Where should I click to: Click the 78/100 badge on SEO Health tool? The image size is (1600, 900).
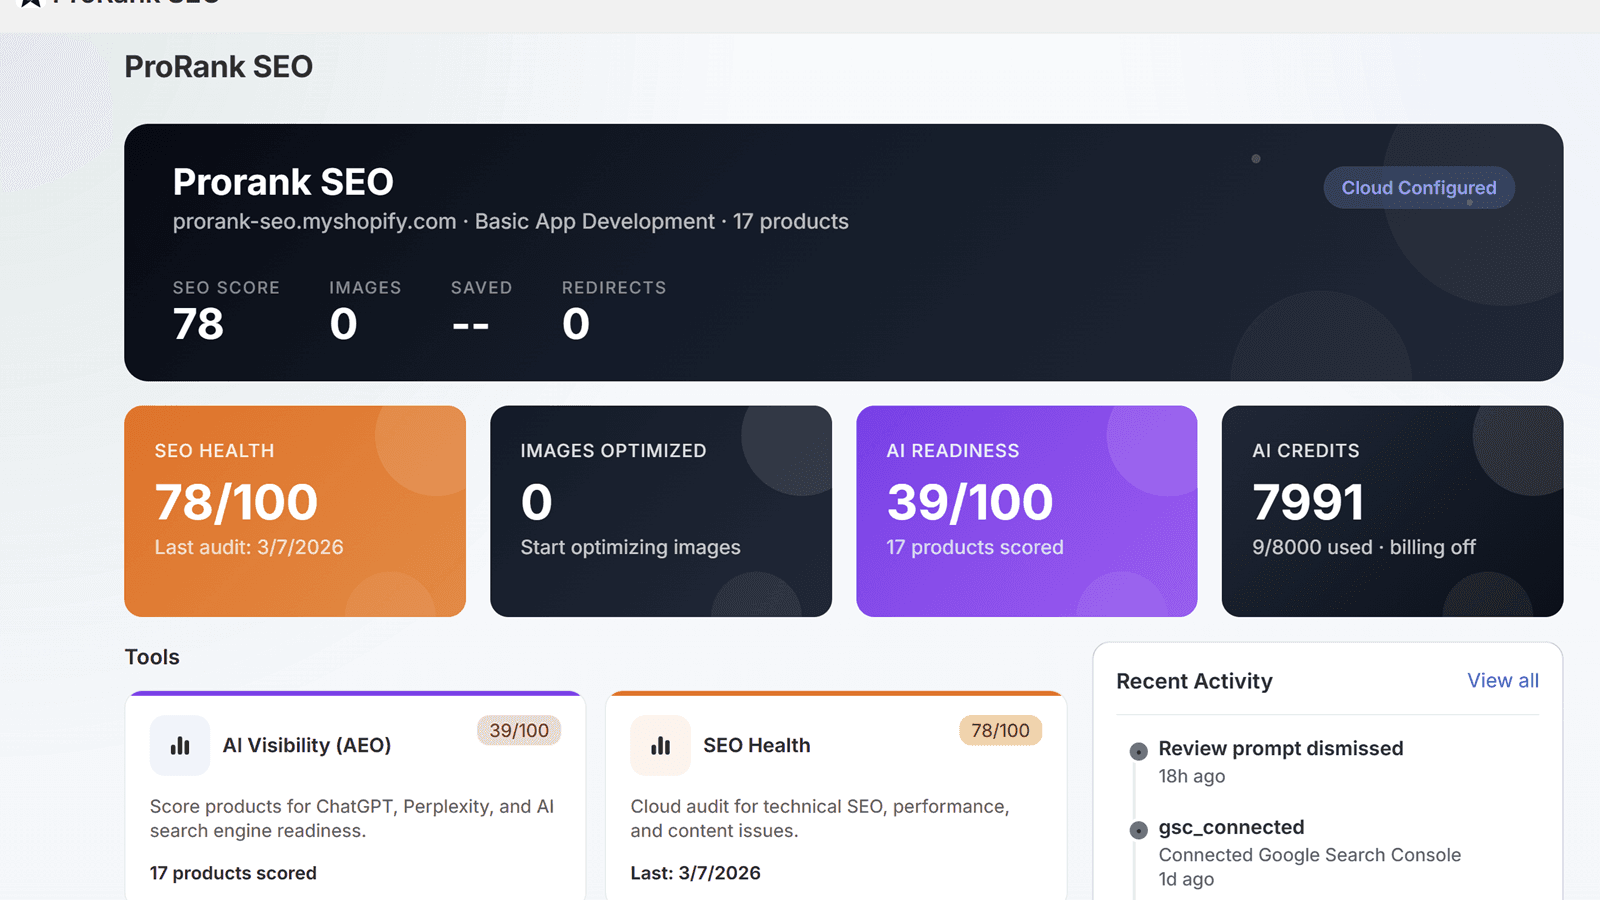(1000, 731)
